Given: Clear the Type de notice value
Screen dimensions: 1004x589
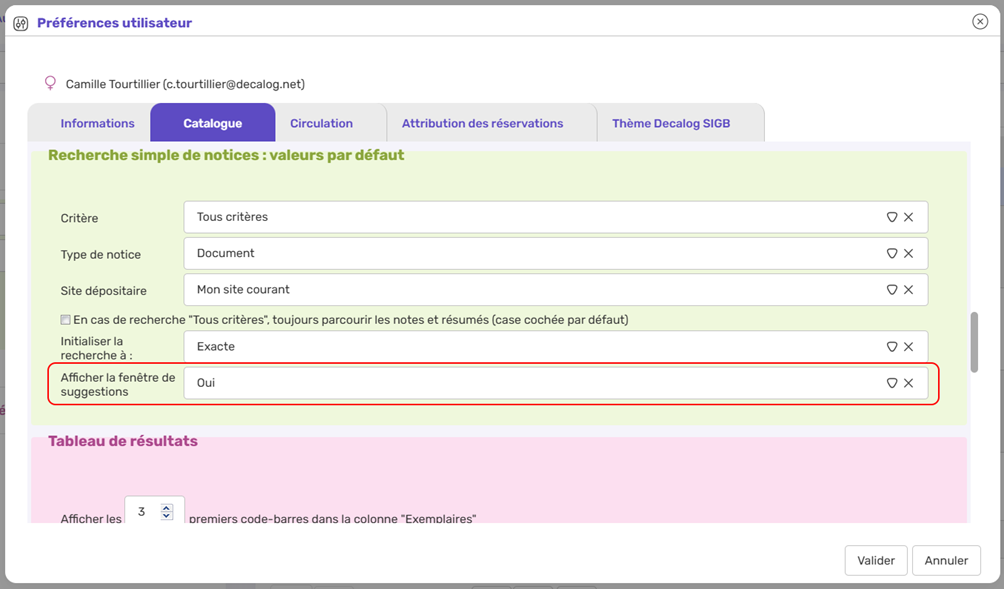Looking at the screenshot, I should click(908, 254).
